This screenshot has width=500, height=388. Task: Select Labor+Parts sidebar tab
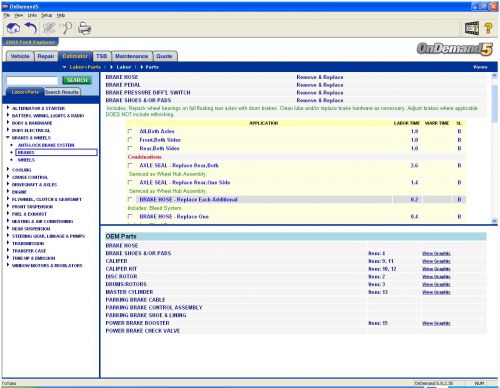pyautogui.click(x=25, y=92)
